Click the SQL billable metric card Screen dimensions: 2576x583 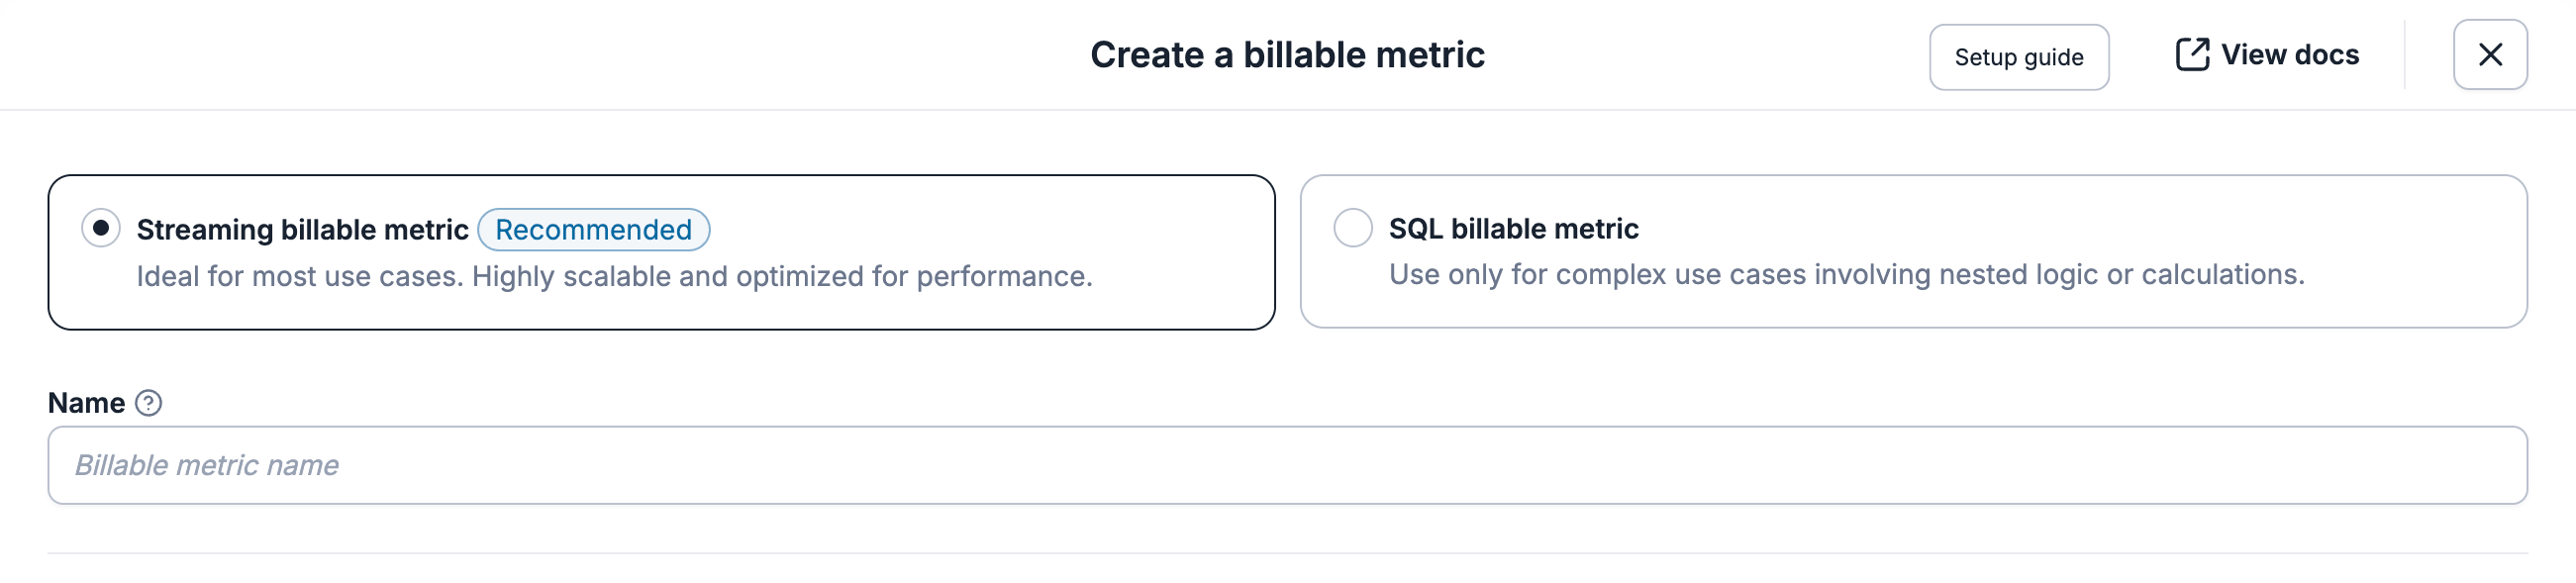[x=1900, y=250]
